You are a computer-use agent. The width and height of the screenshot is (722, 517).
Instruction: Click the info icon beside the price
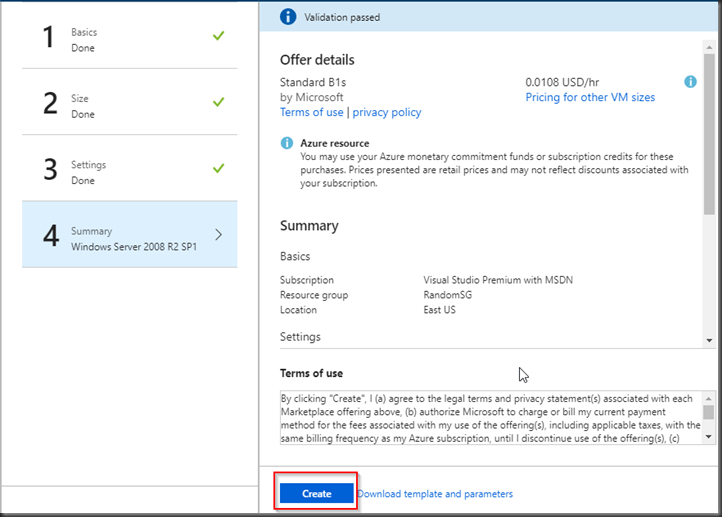690,82
